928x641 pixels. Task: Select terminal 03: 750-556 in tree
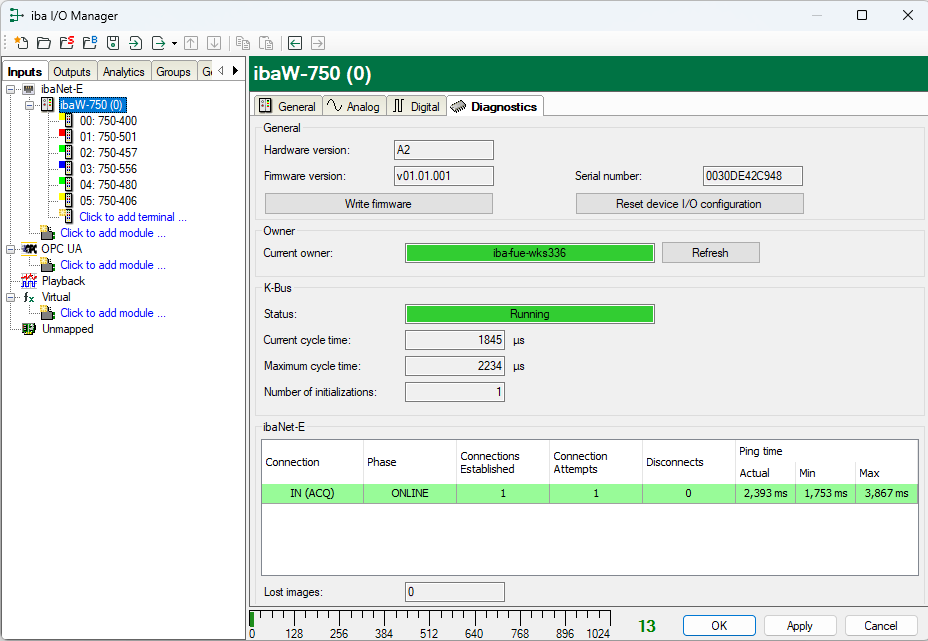click(x=108, y=169)
